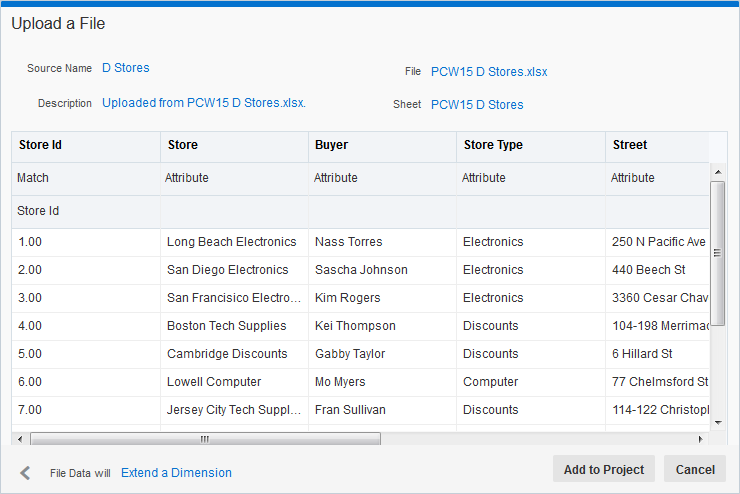Click the table scroll up arrow
Image resolution: width=740 pixels, height=494 pixels.
[718, 172]
